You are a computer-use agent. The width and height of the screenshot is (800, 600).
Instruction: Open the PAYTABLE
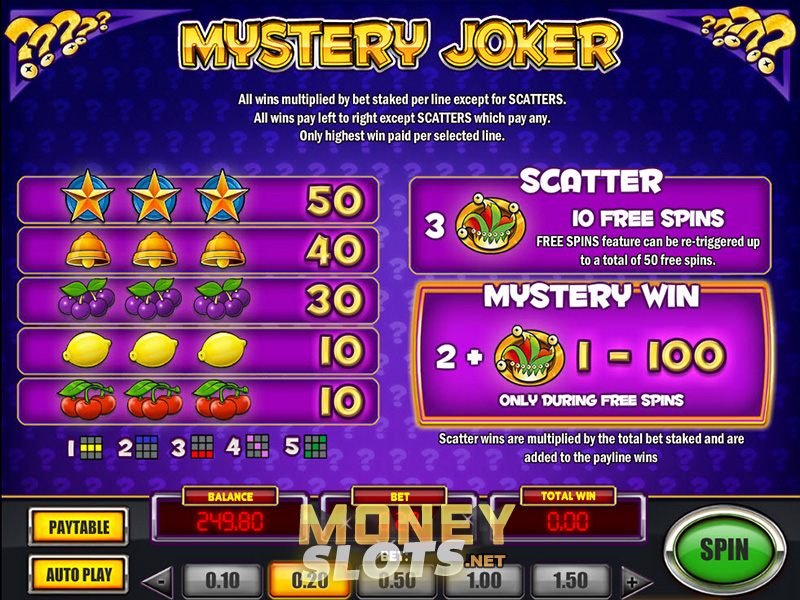point(79,527)
